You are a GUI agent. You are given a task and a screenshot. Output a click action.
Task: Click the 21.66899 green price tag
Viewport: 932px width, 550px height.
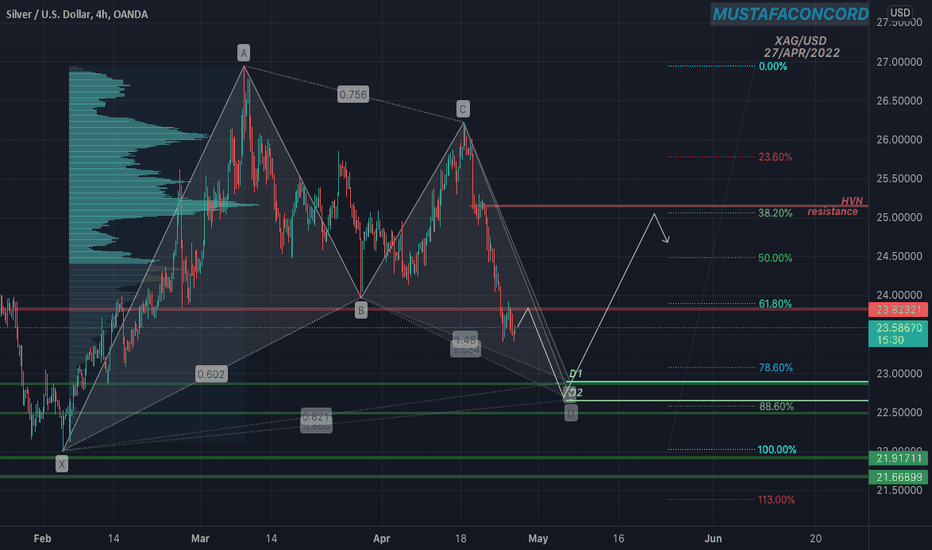point(898,477)
